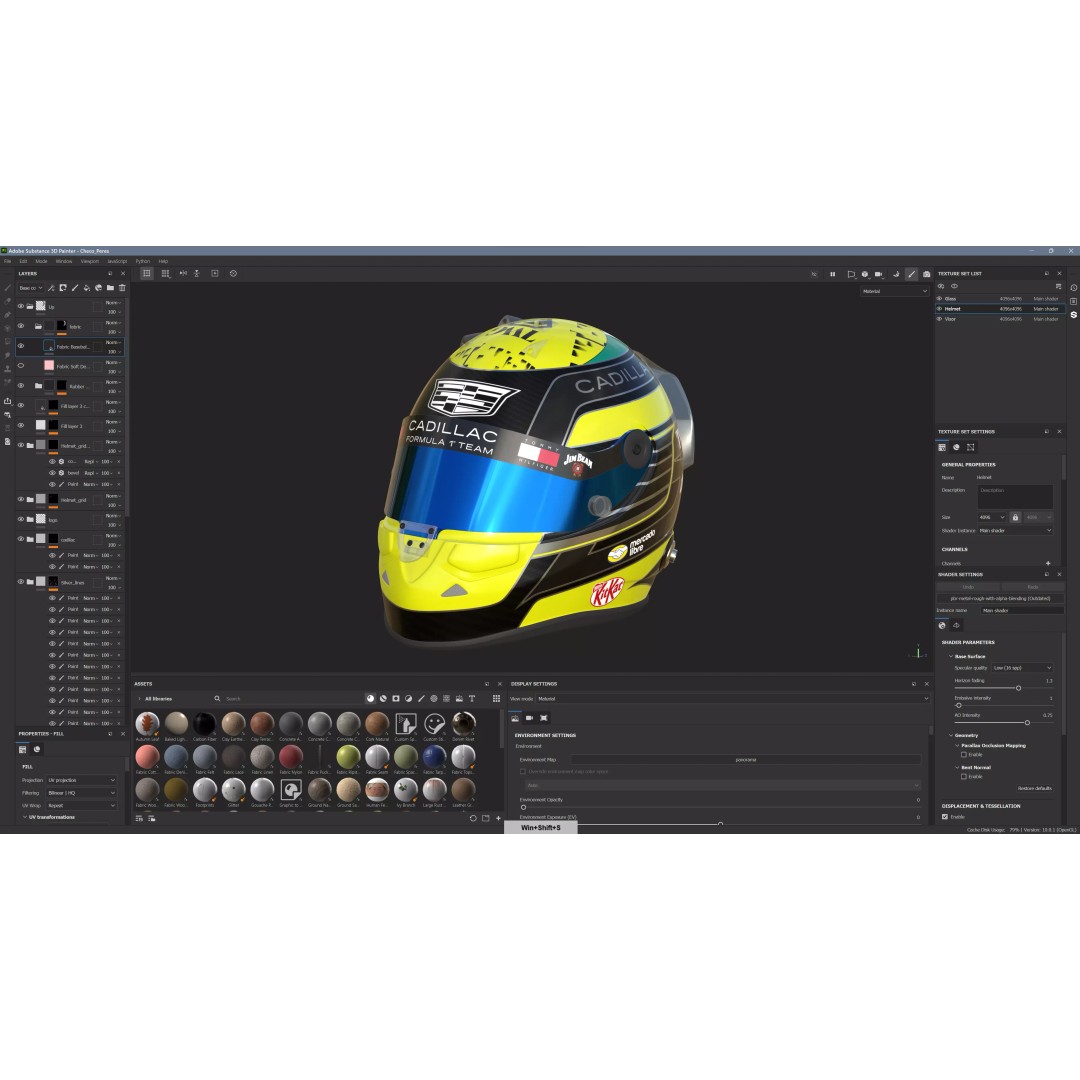Screen dimensions: 1080x1080
Task: Open the Base color channel dropdown
Action: [x=31, y=288]
